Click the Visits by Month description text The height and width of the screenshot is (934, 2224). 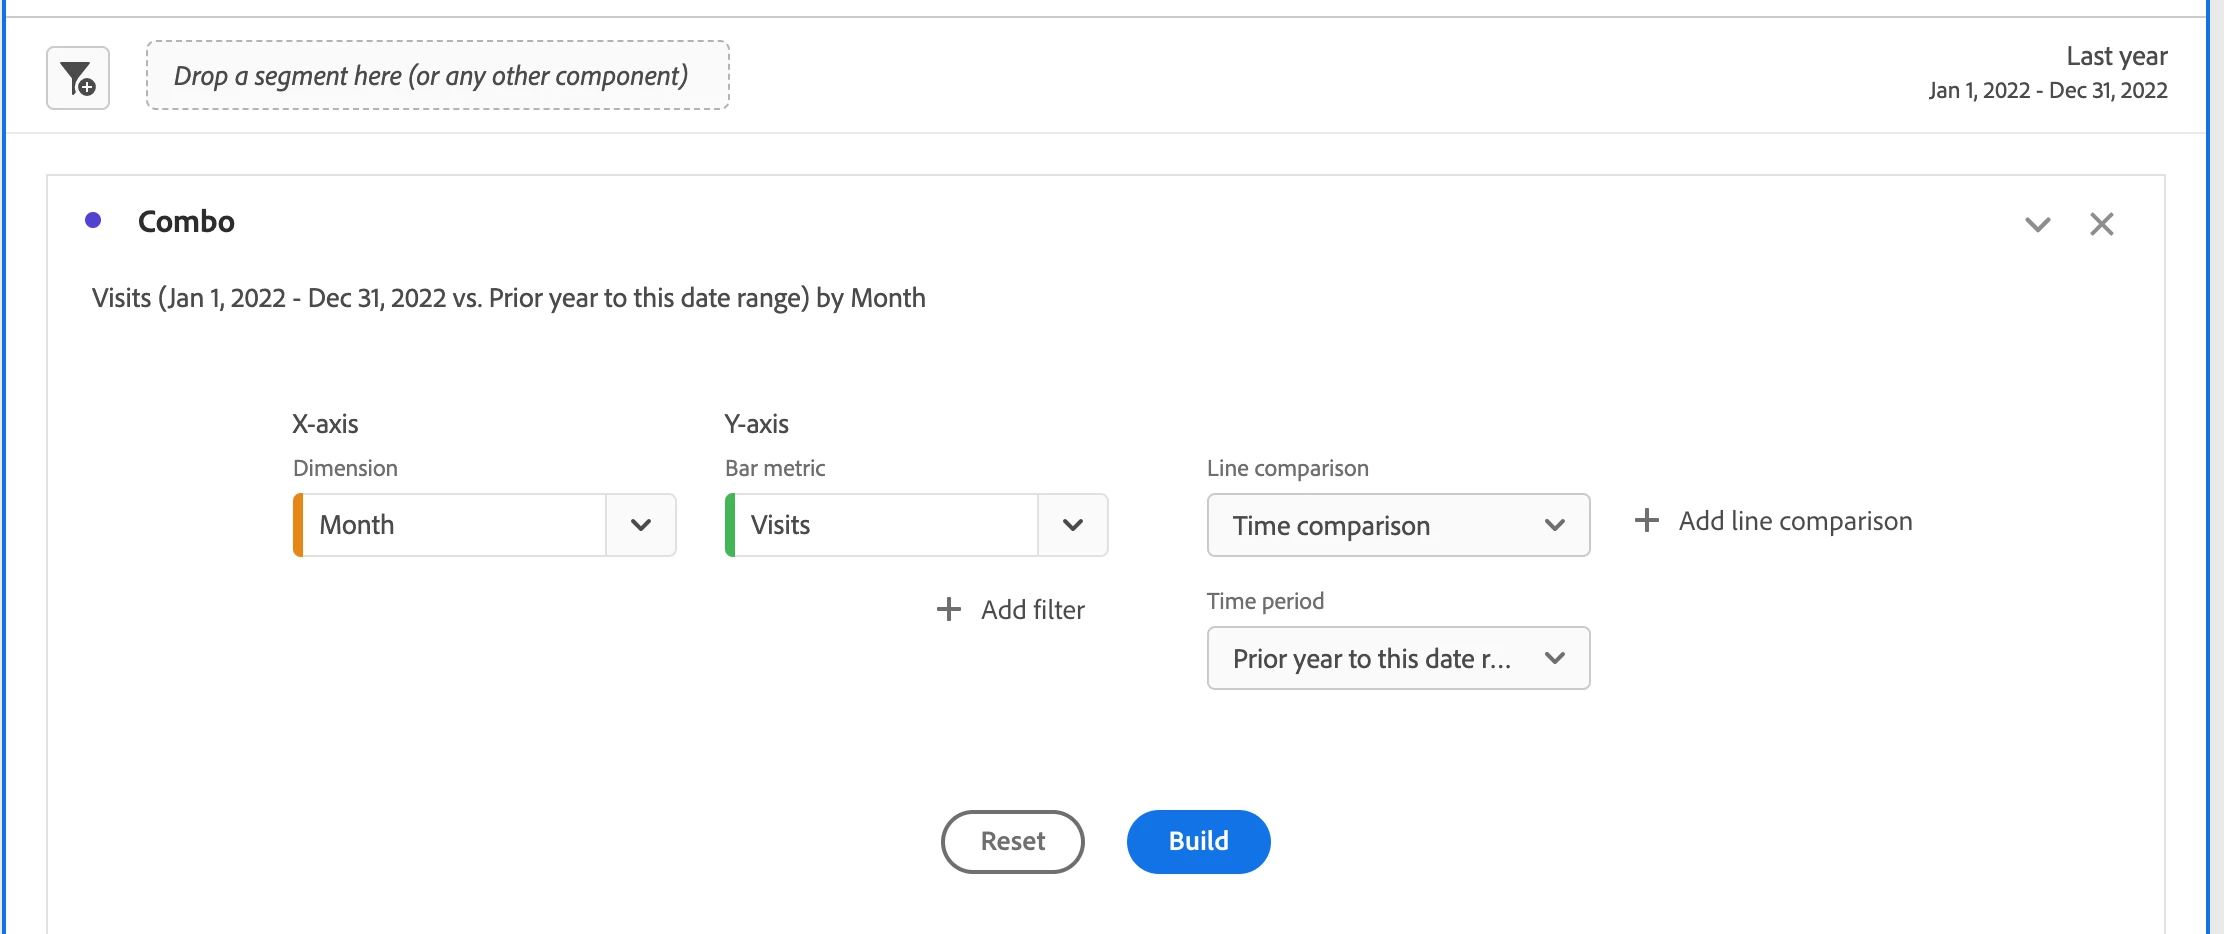point(508,298)
